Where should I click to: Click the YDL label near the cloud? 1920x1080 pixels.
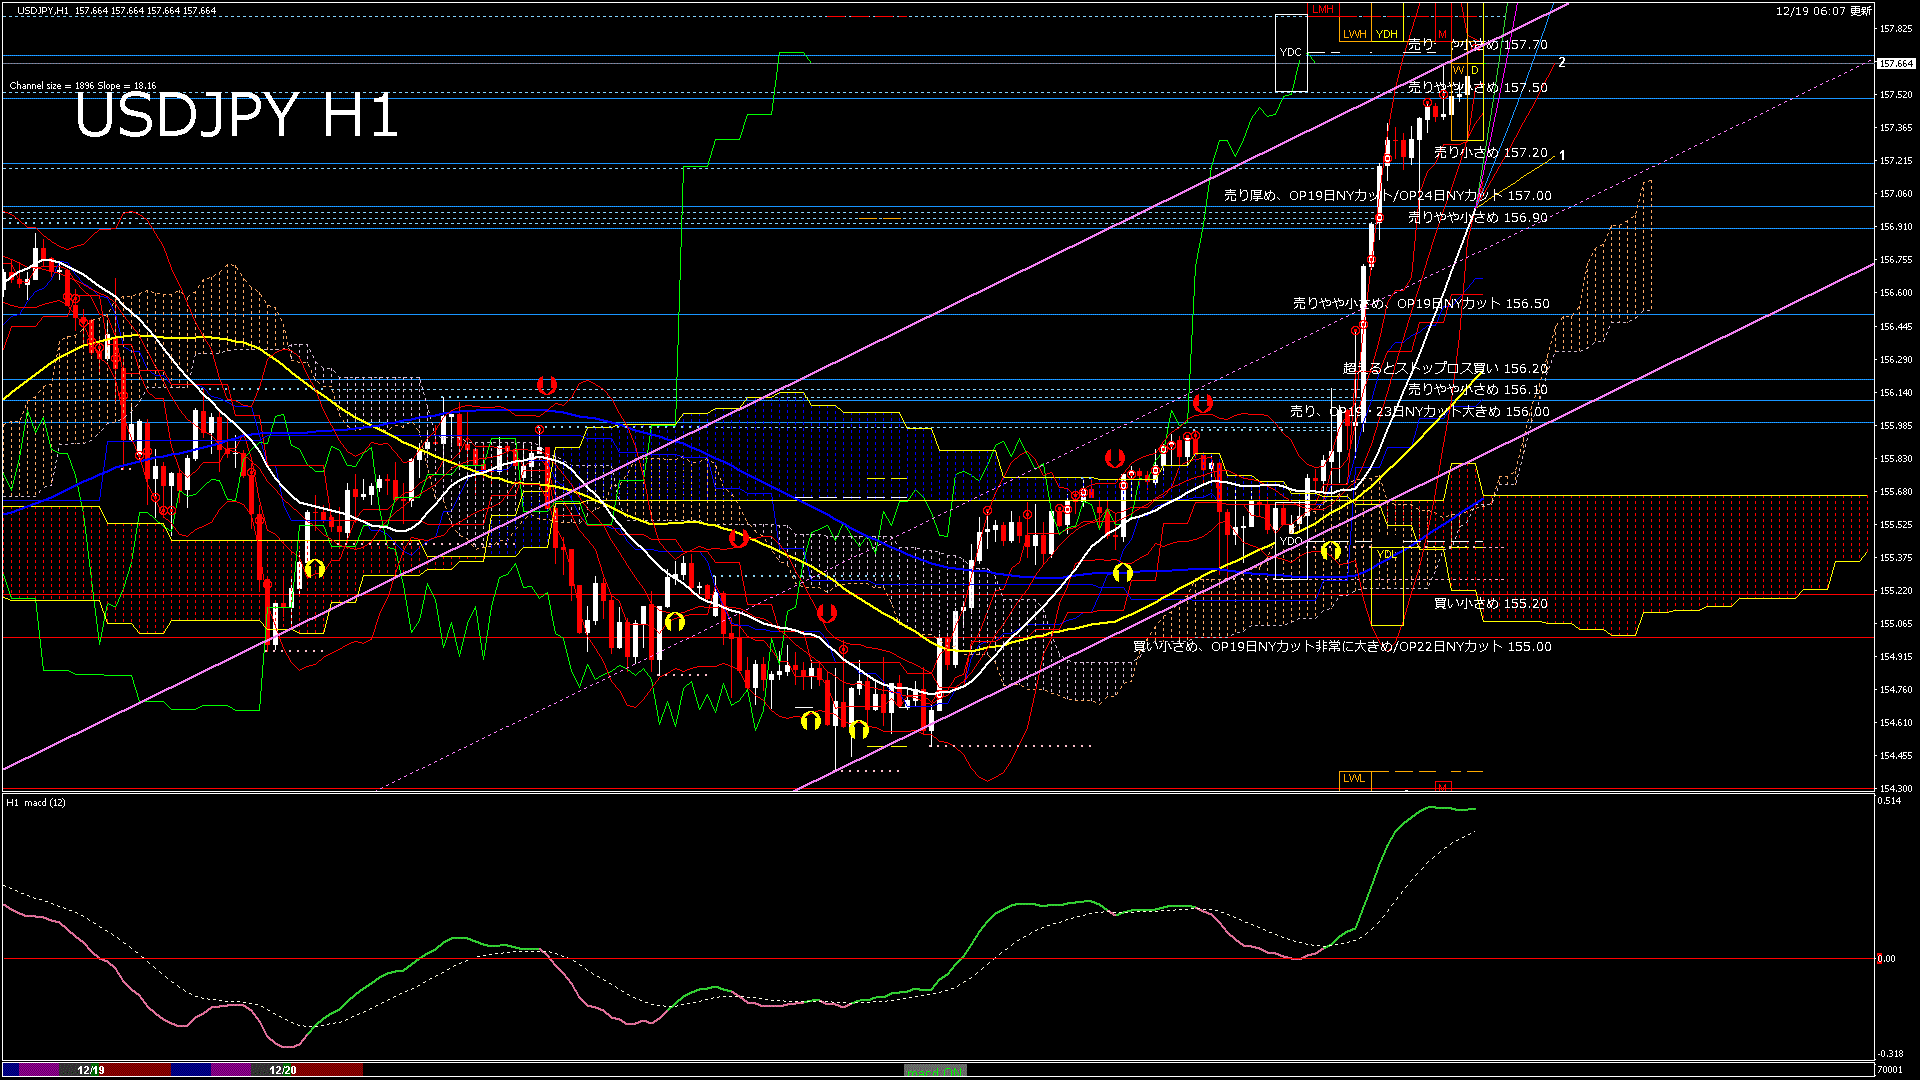(x=1386, y=554)
